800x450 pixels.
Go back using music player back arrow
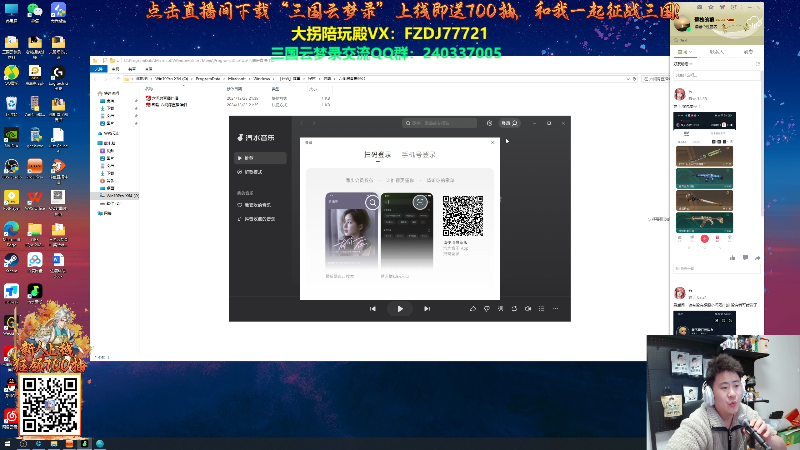(302, 123)
